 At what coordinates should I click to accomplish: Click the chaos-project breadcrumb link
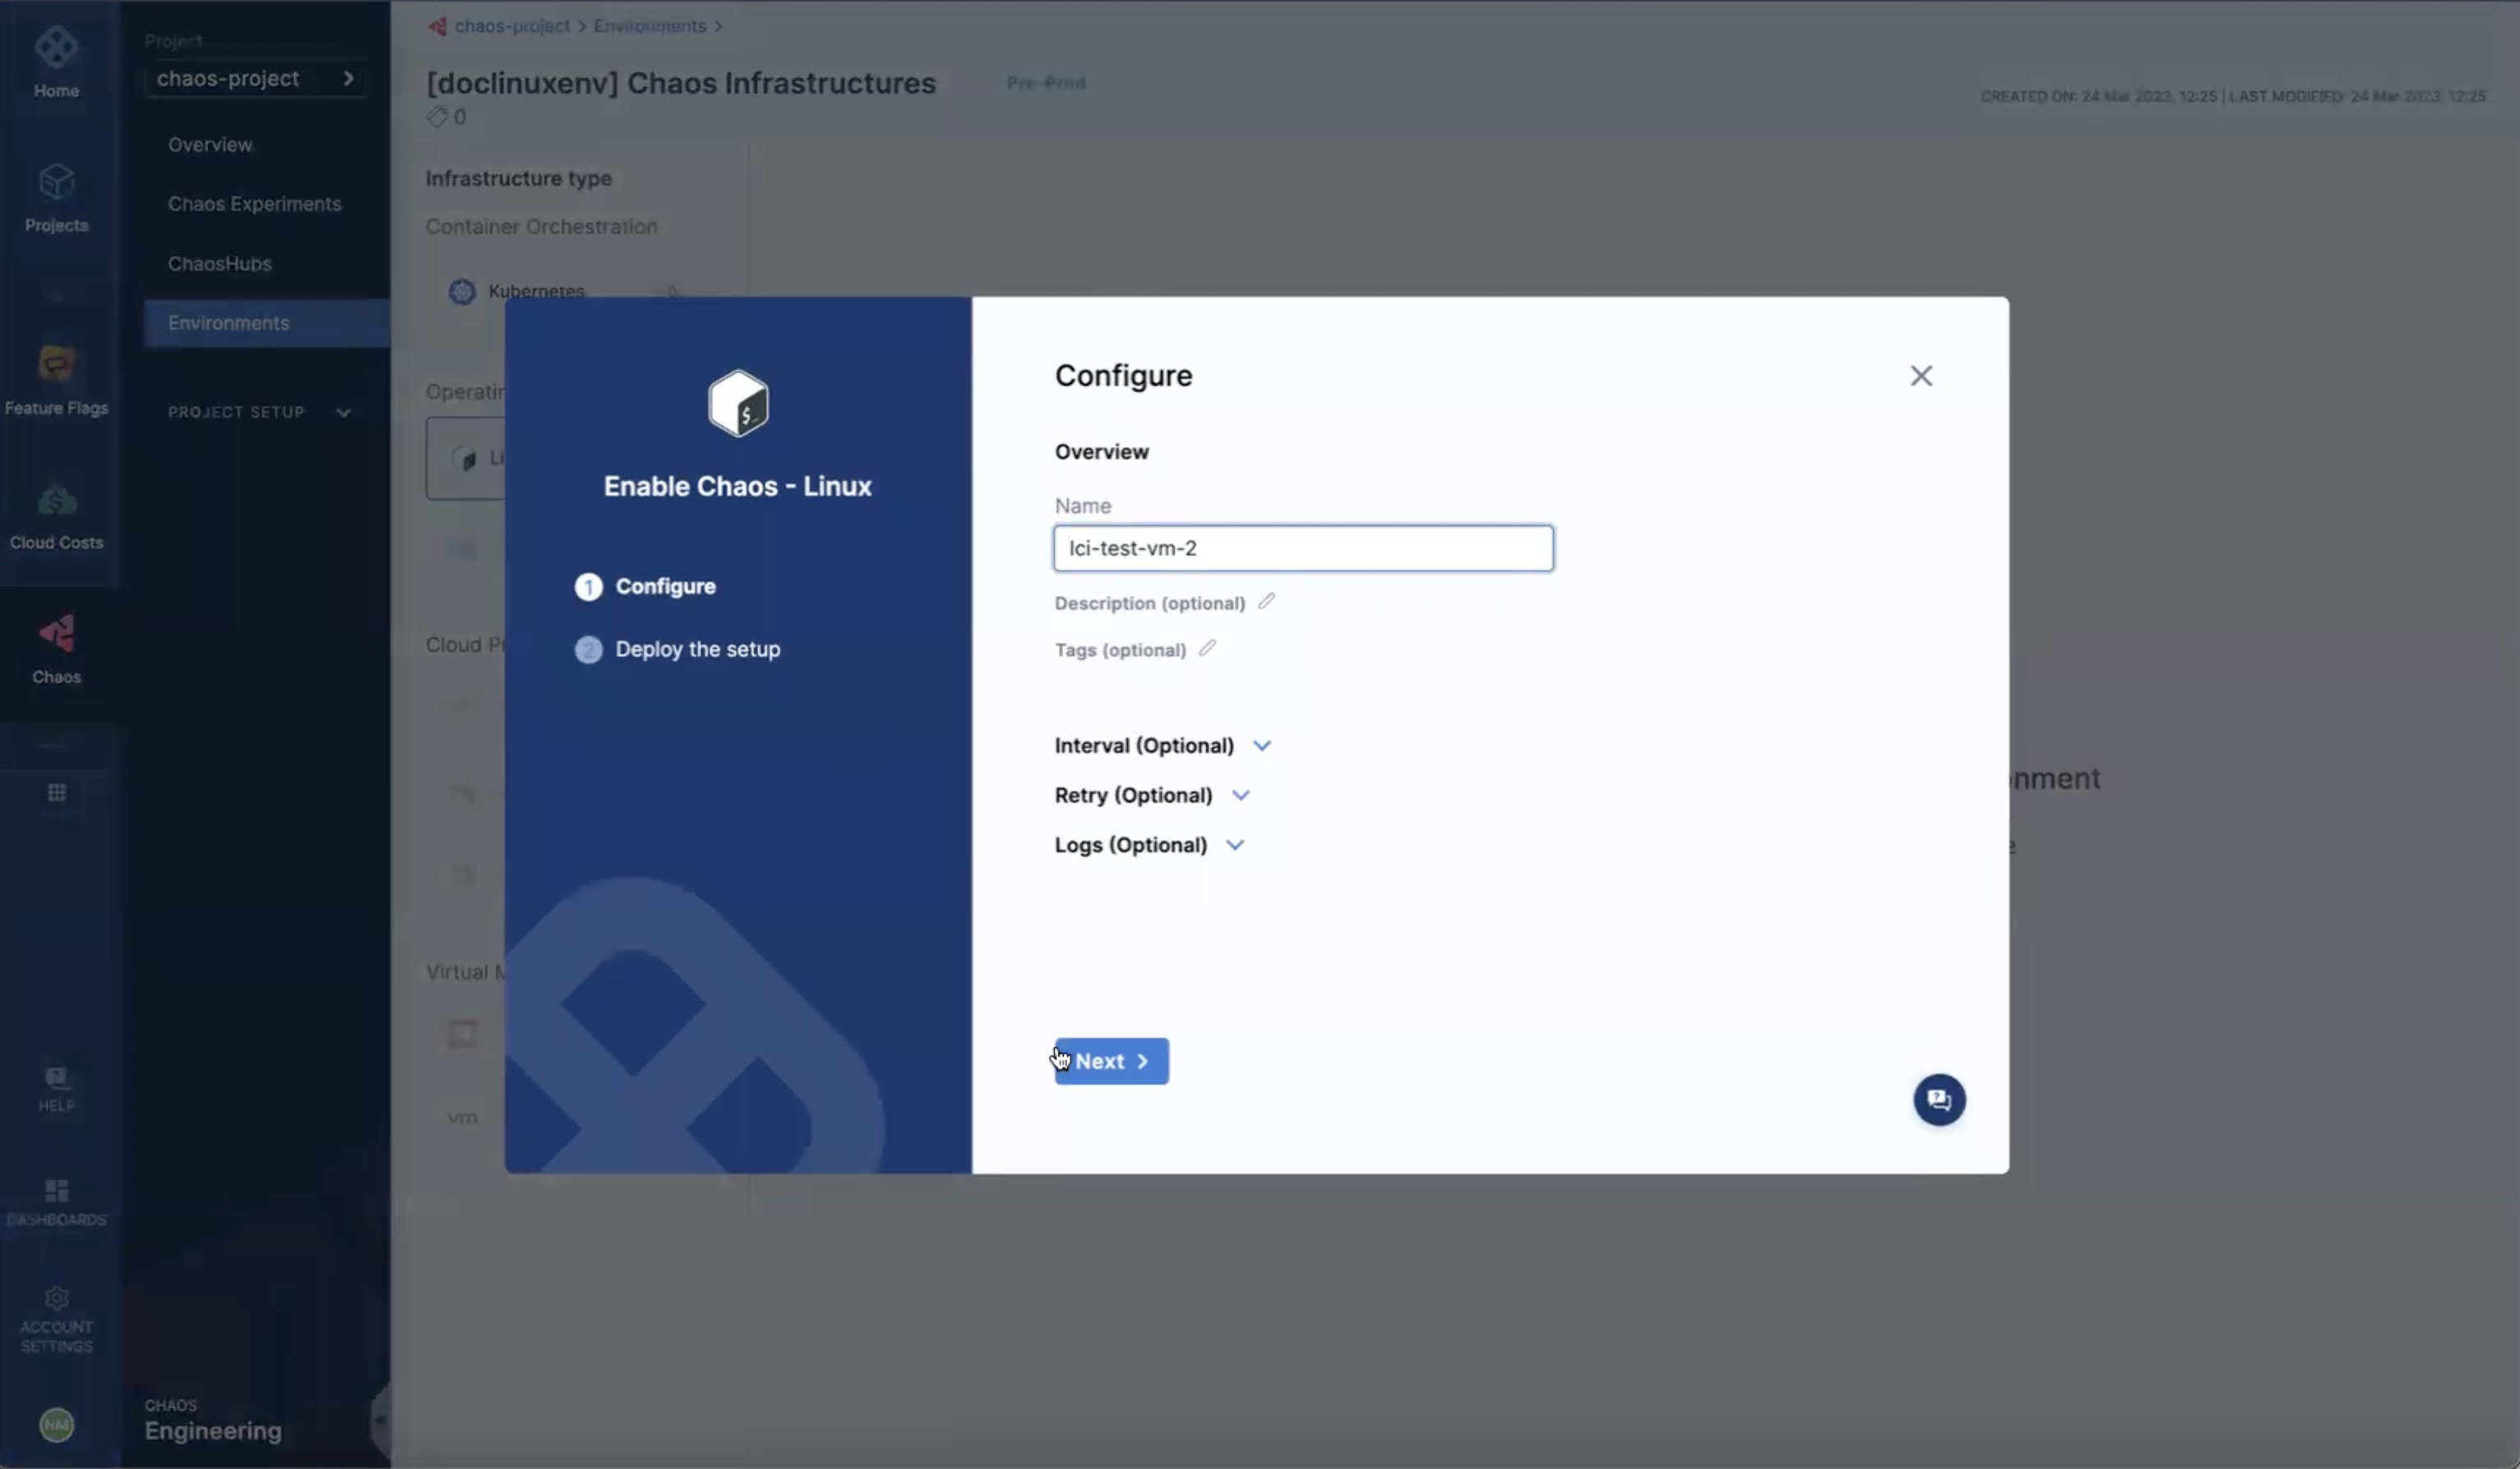coord(512,26)
